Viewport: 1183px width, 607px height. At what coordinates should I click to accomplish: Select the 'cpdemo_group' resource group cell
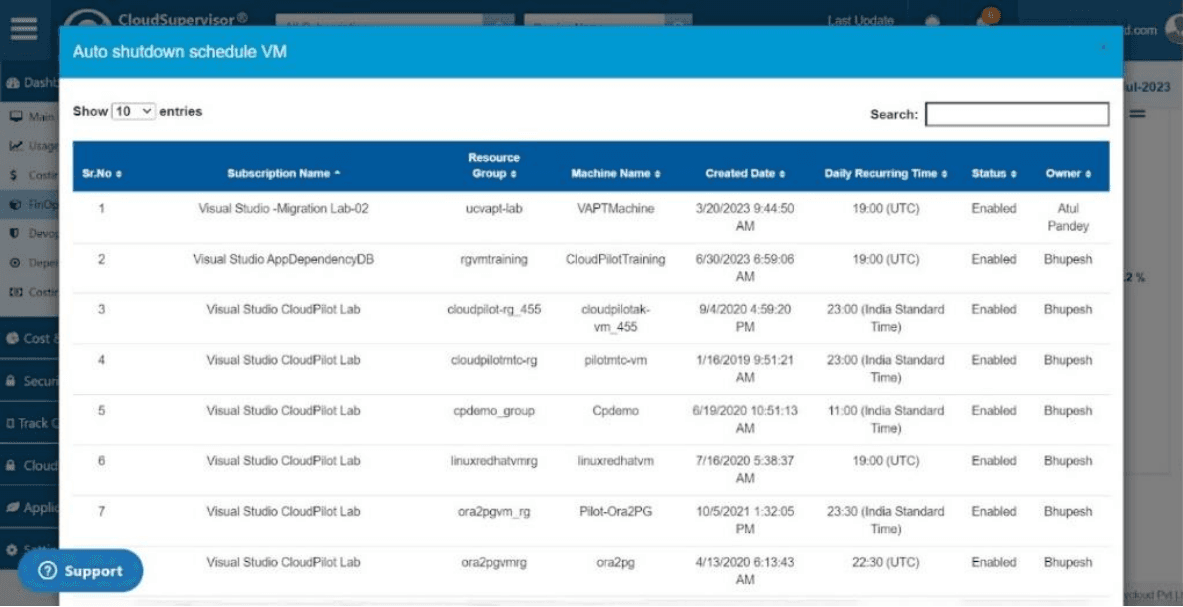pyautogui.click(x=493, y=411)
